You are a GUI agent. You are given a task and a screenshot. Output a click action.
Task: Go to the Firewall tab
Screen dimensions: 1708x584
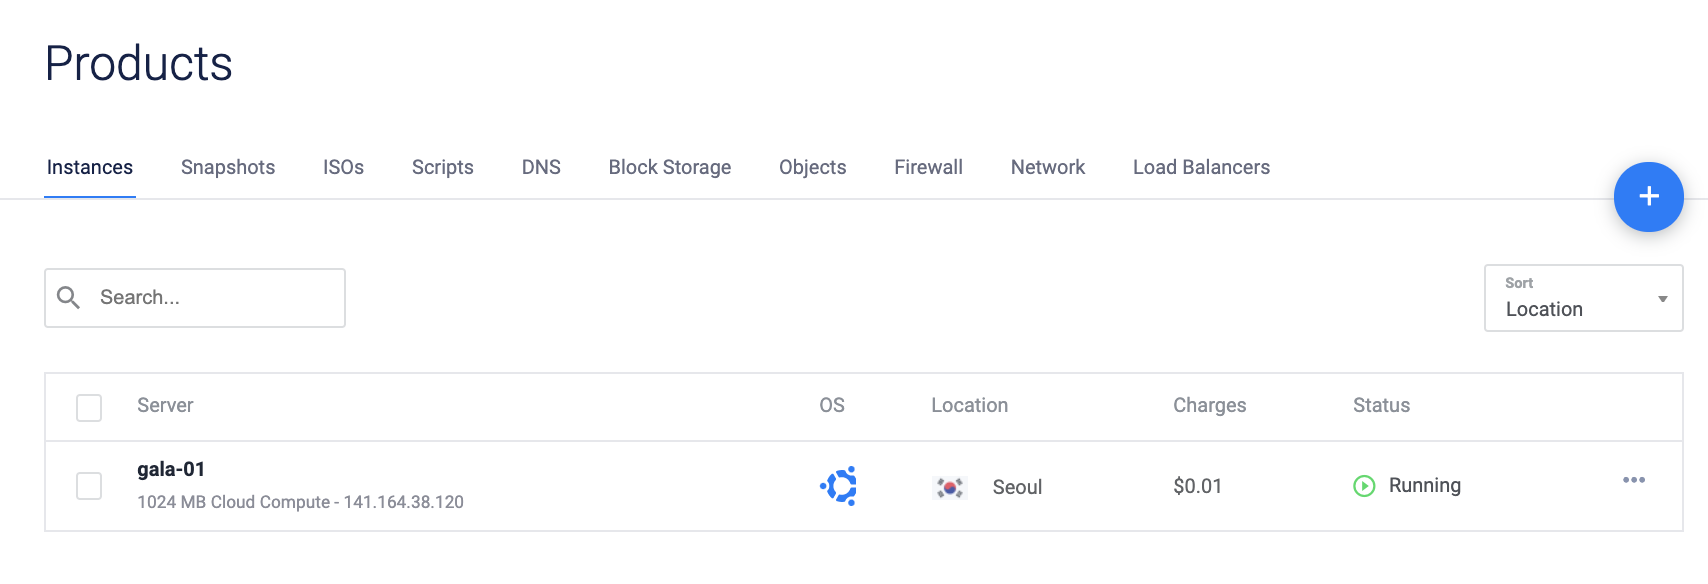[928, 167]
